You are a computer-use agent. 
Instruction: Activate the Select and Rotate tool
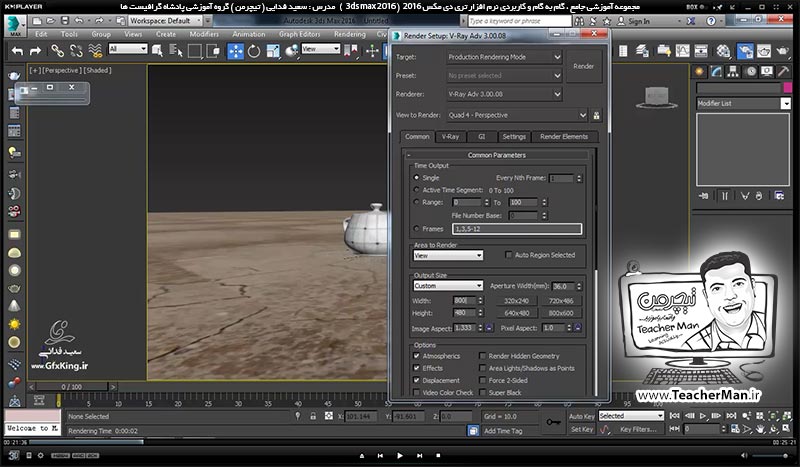point(254,51)
